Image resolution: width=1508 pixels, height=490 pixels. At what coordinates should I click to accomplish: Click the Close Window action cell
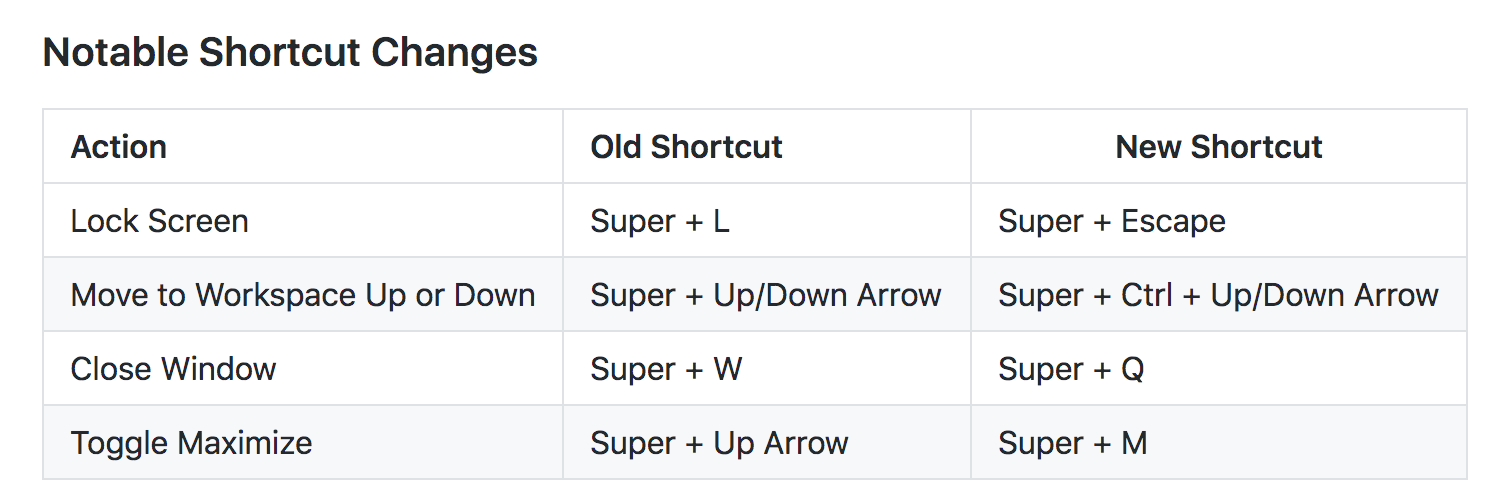[303, 368]
